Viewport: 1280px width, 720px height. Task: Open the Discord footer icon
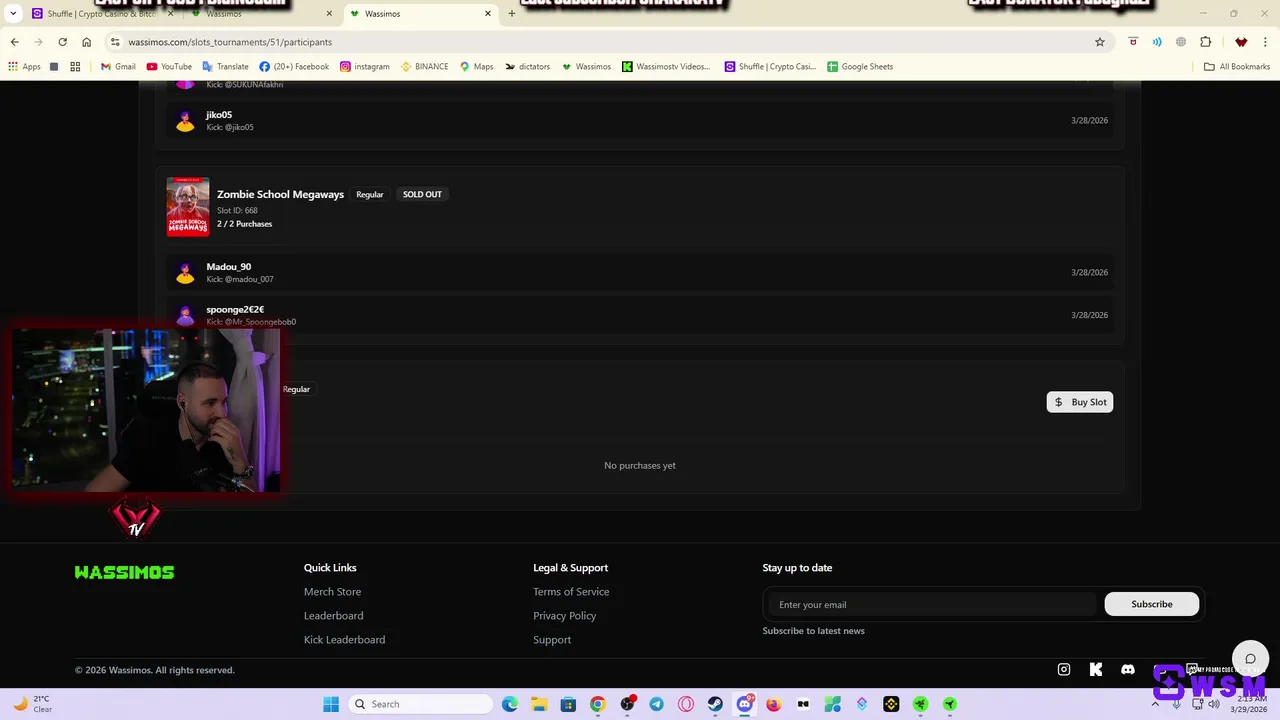point(1128,670)
